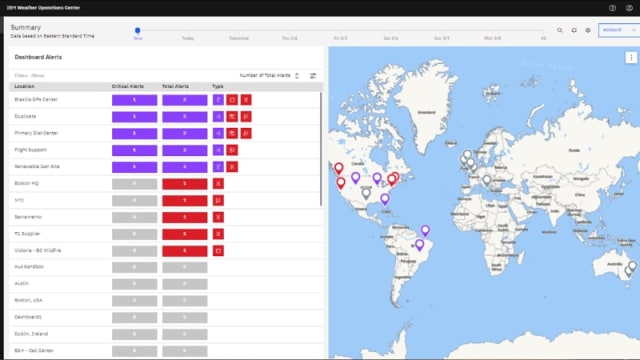Open the Austin location row

tap(22, 283)
